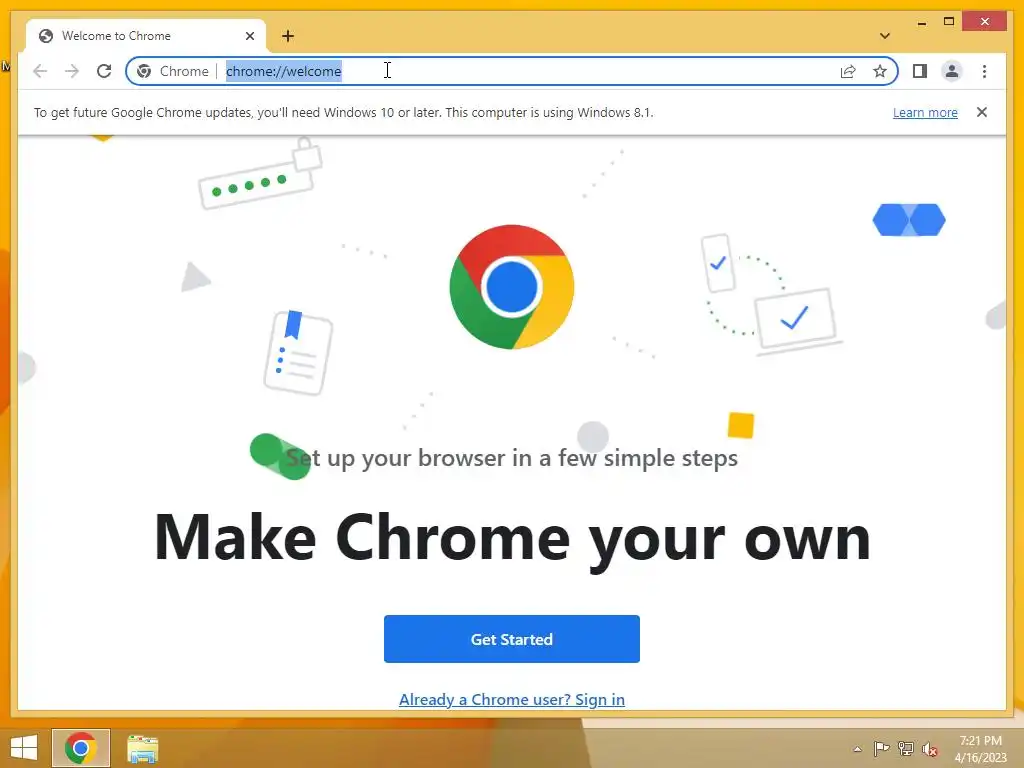Click the browser Back arrow

tap(40, 71)
